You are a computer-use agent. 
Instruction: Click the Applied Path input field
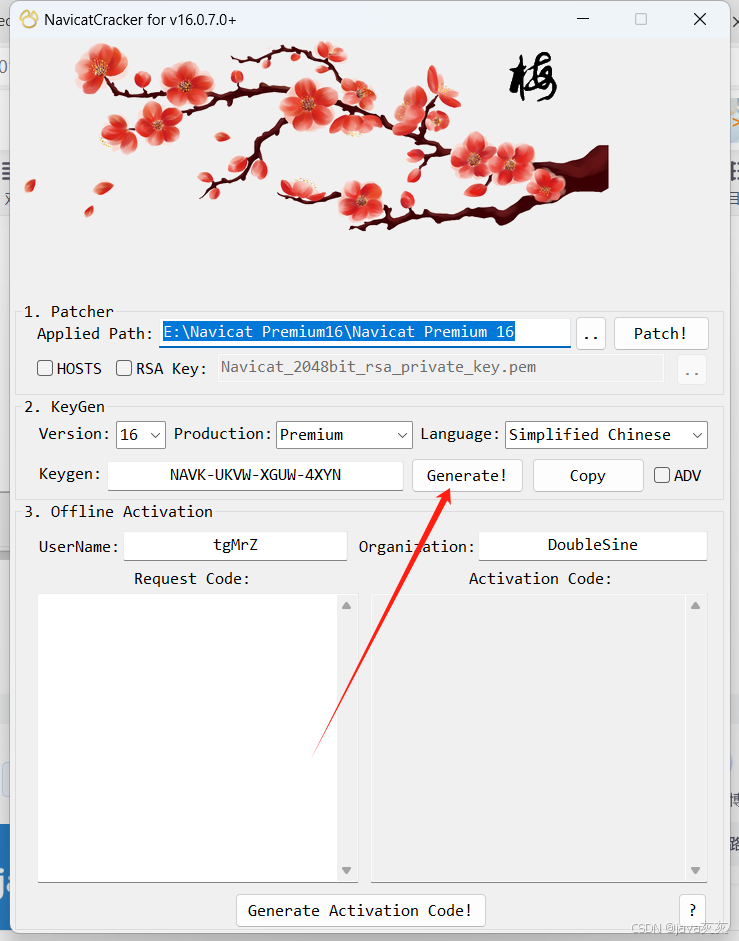[365, 332]
